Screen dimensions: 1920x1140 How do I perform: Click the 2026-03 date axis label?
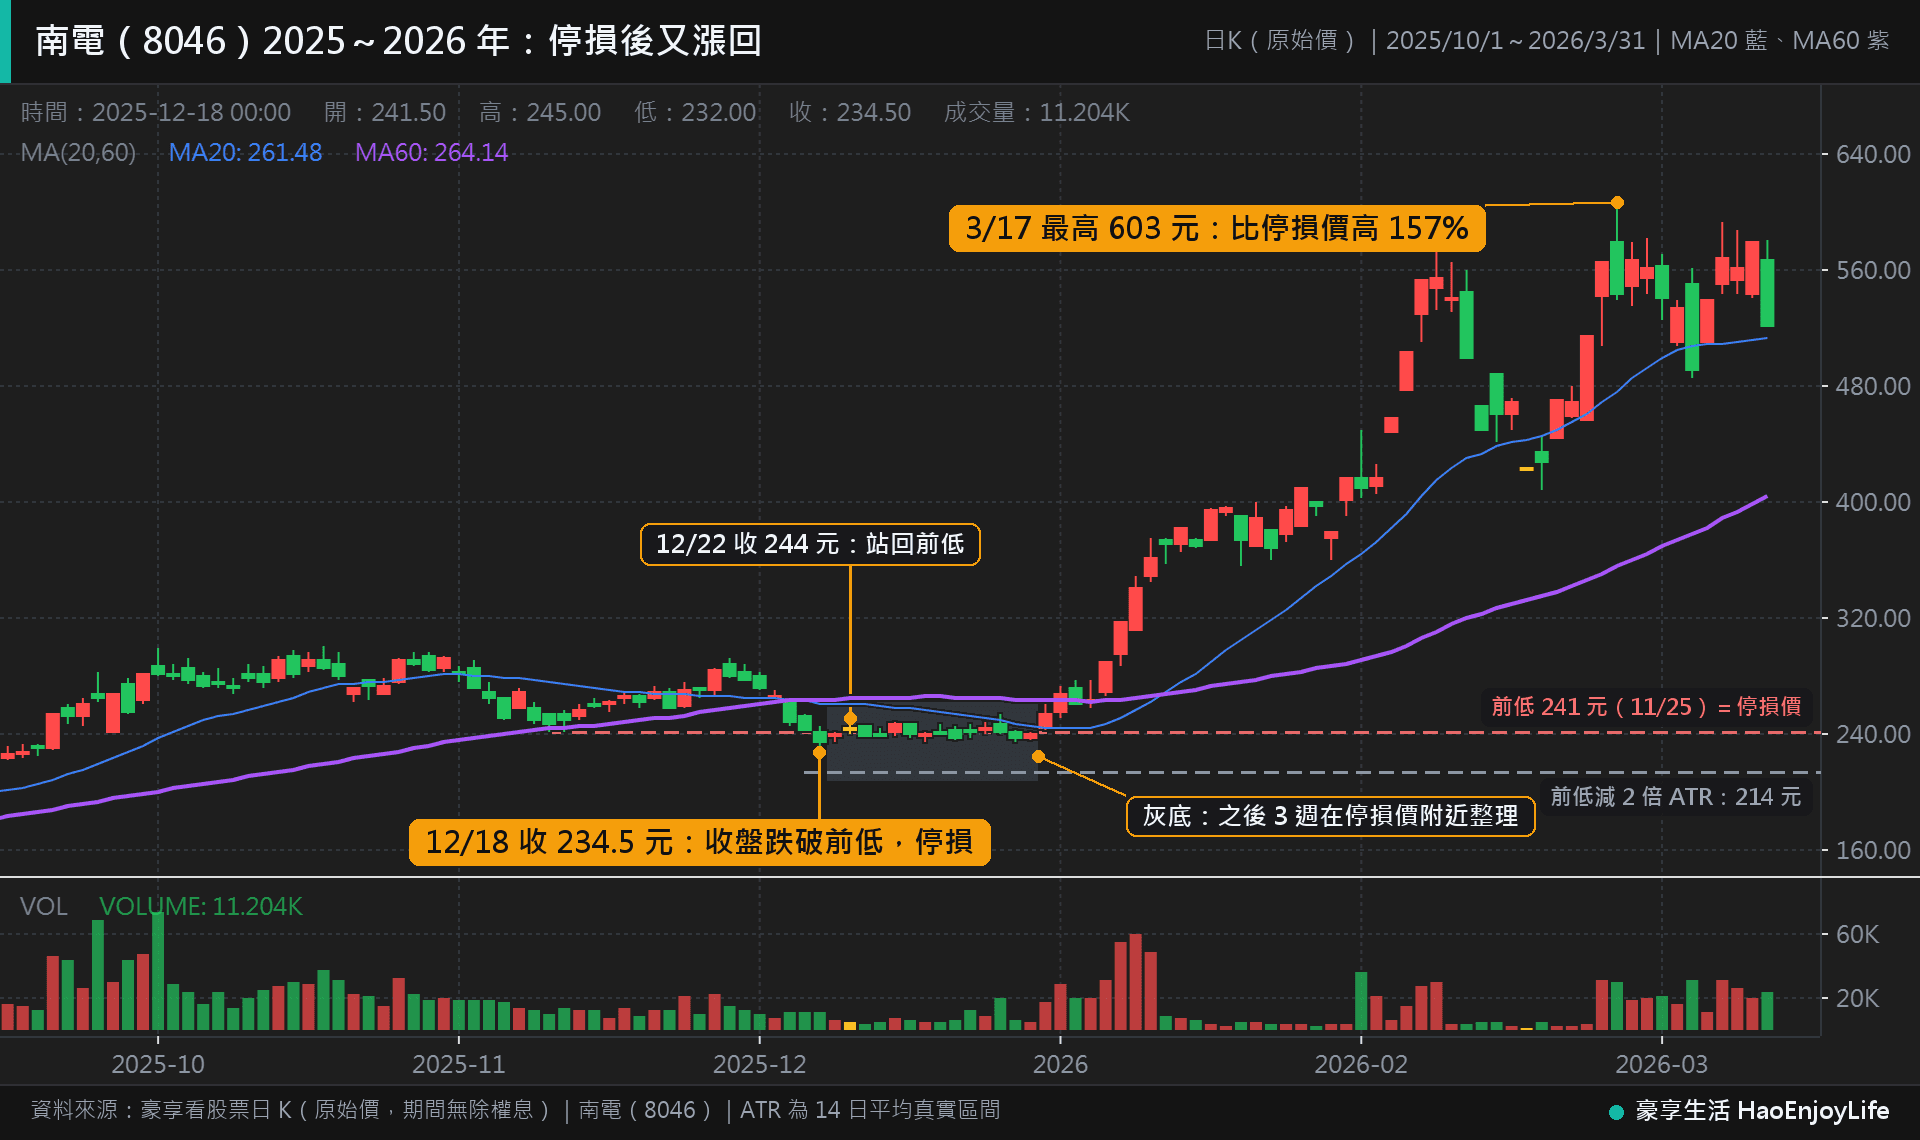pos(1662,1064)
